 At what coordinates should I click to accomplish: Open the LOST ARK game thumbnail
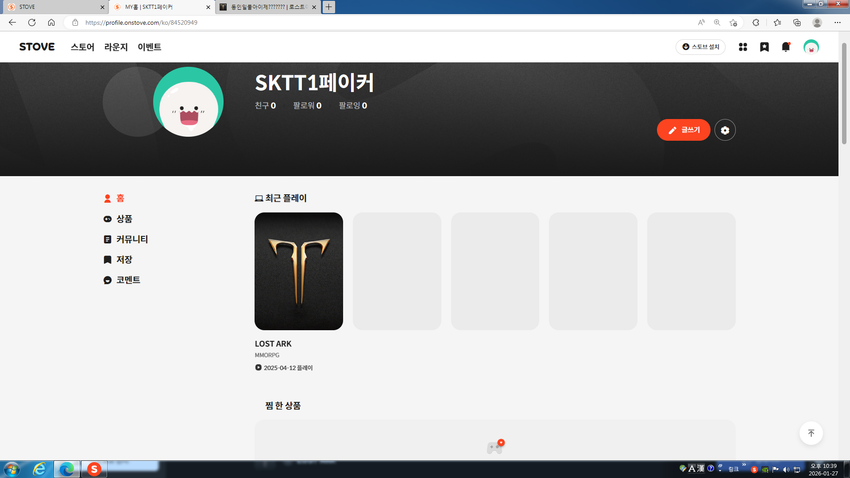pos(299,271)
